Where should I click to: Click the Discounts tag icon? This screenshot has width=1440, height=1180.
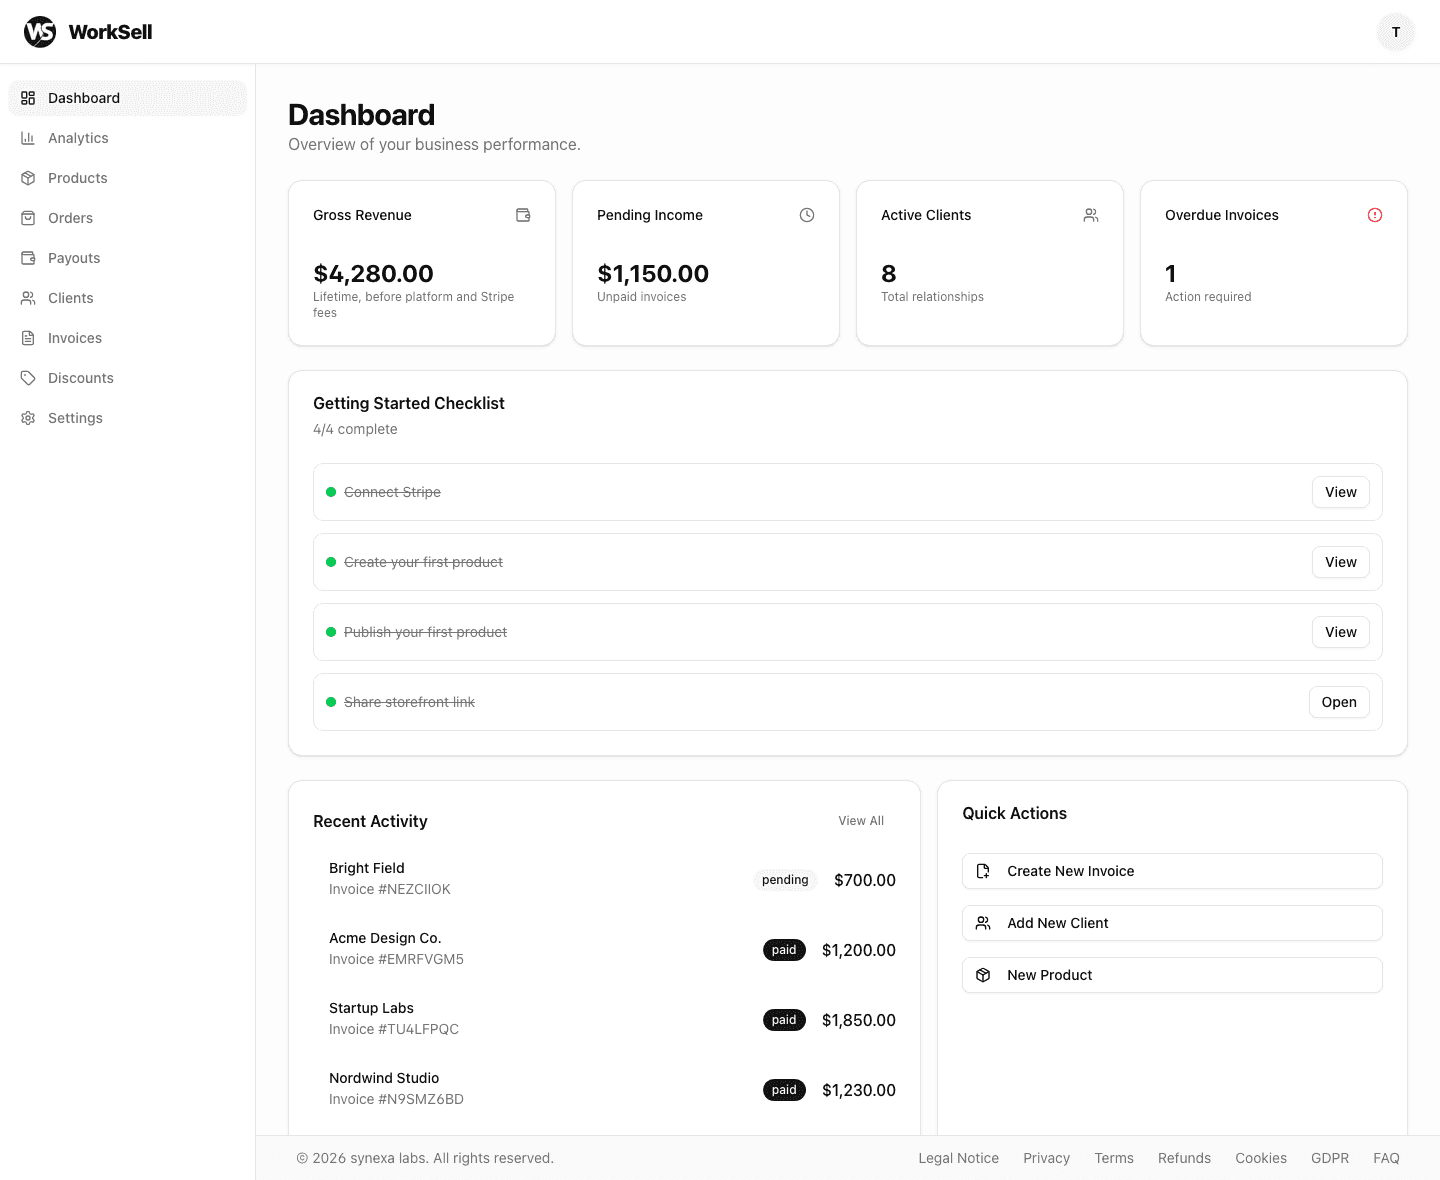click(x=28, y=378)
